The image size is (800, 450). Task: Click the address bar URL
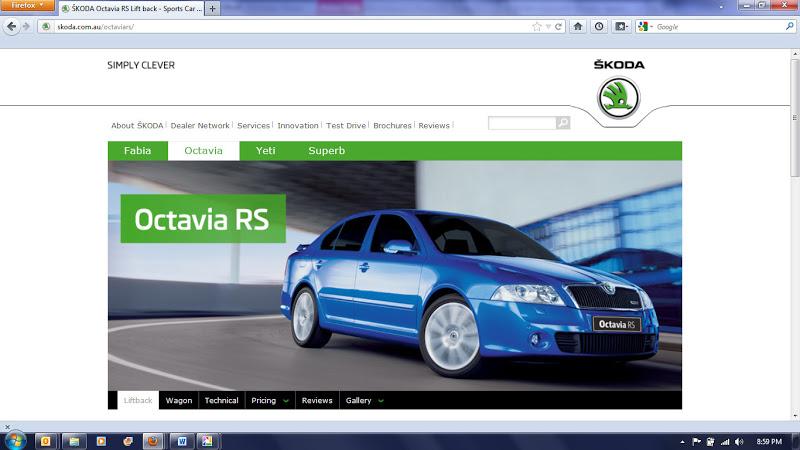click(95, 27)
